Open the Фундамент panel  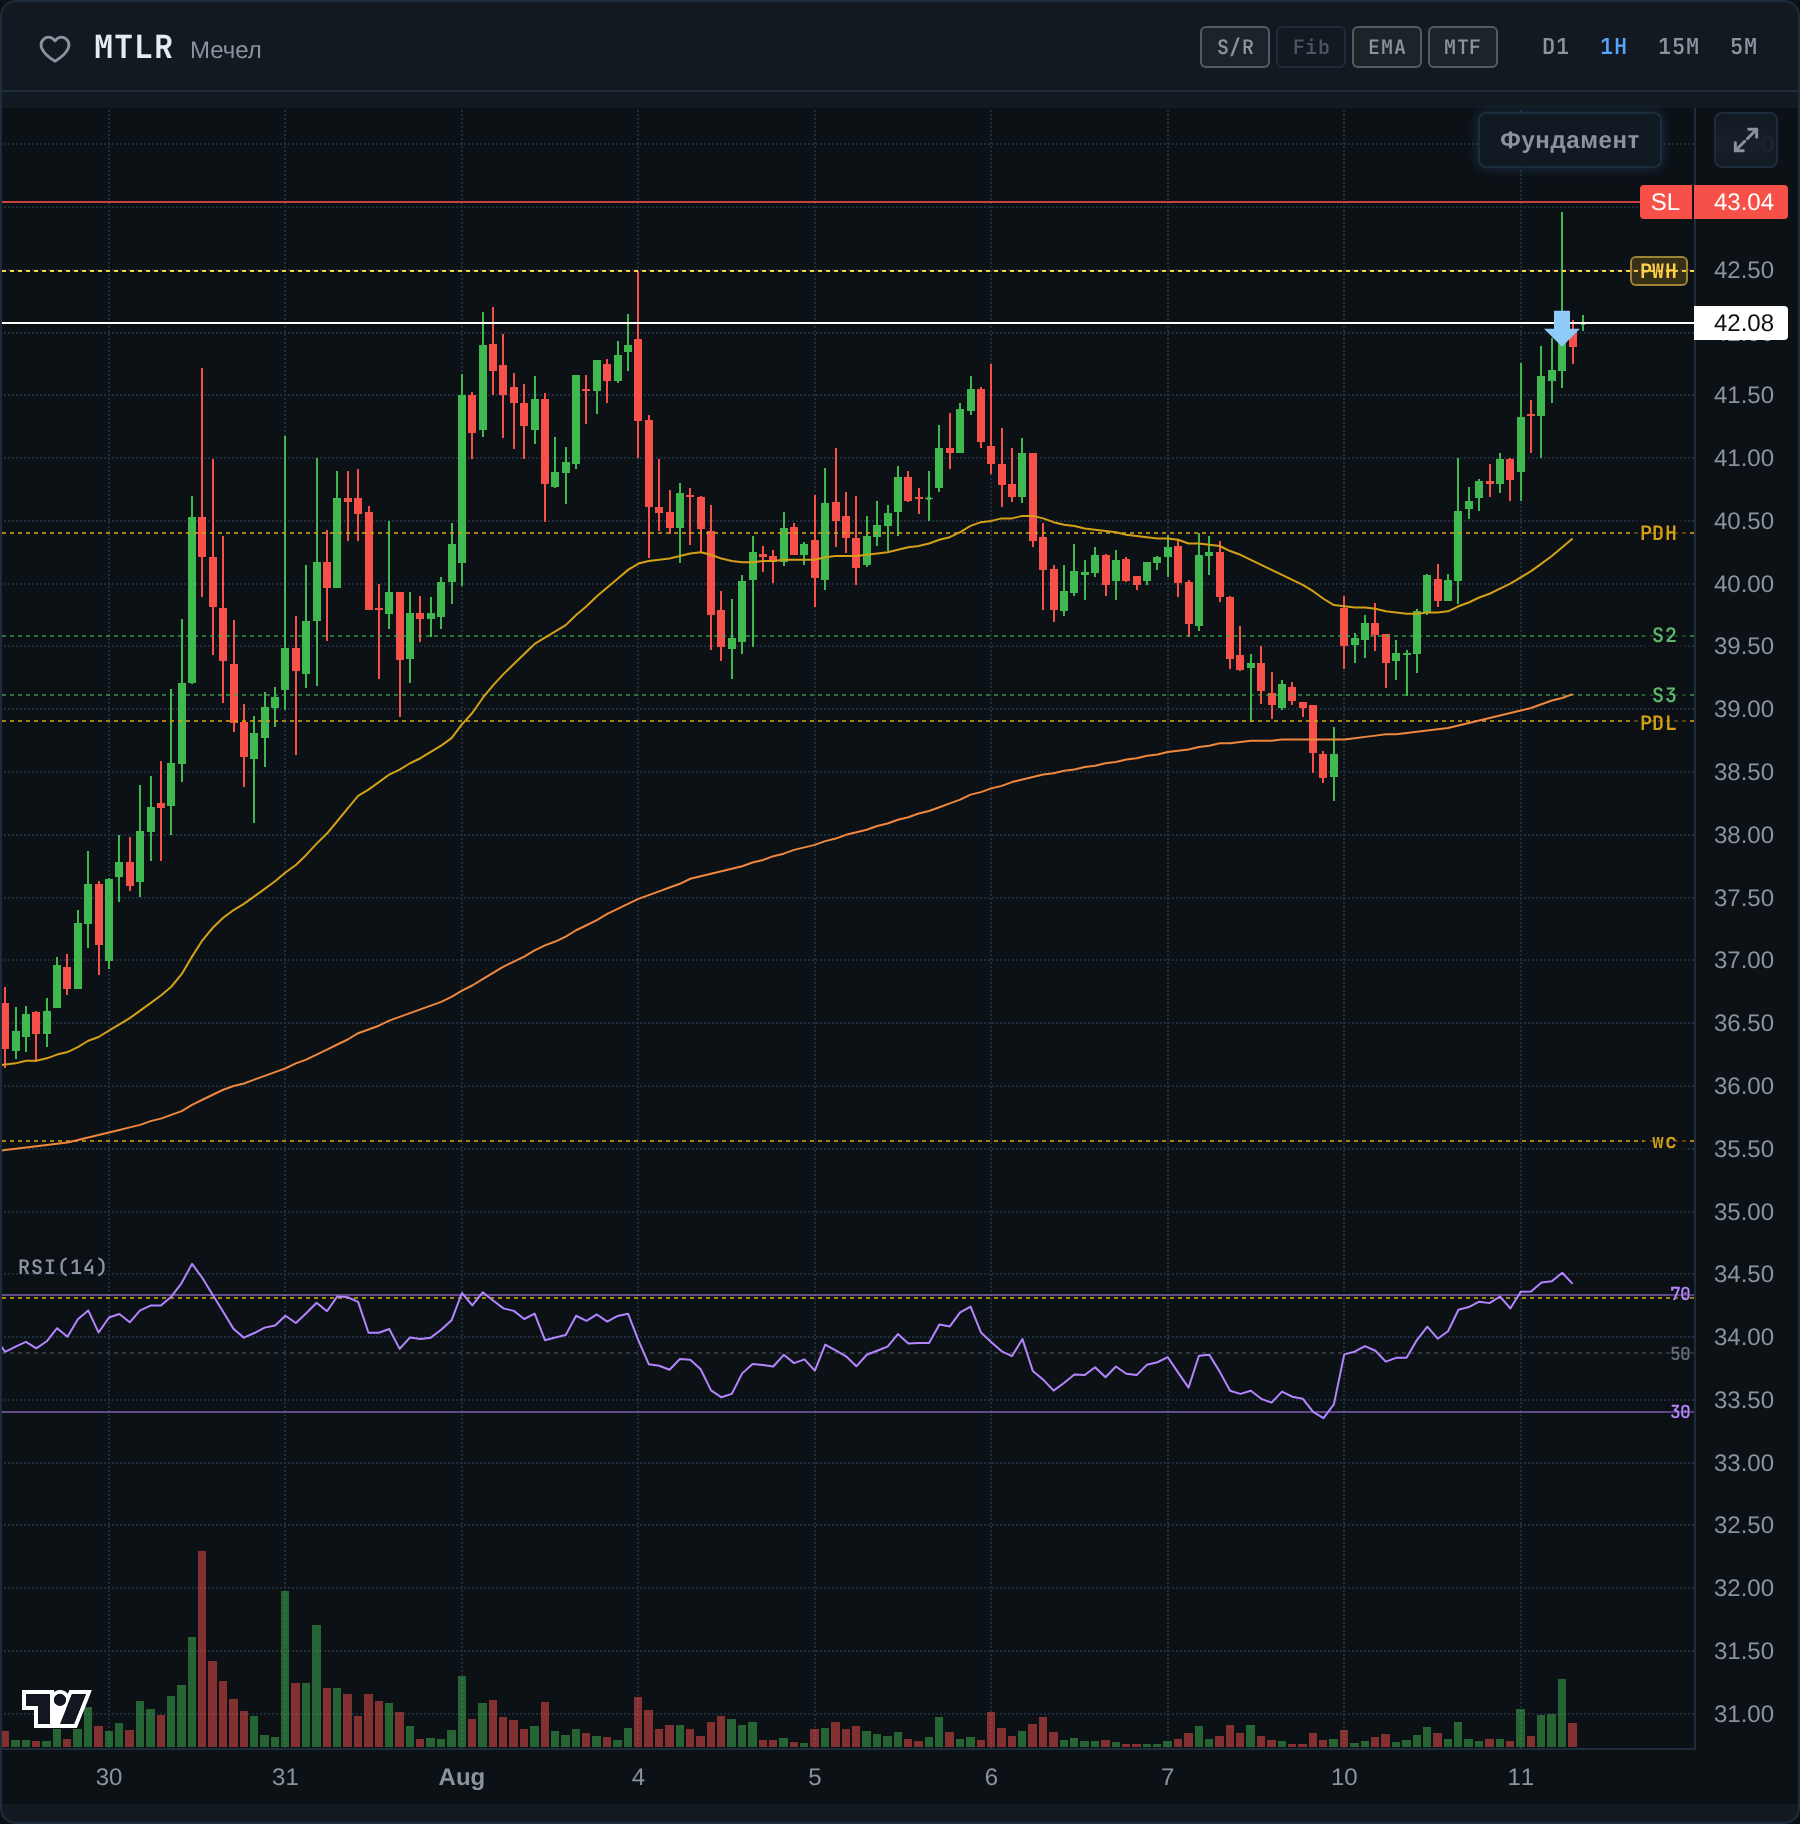(1570, 140)
